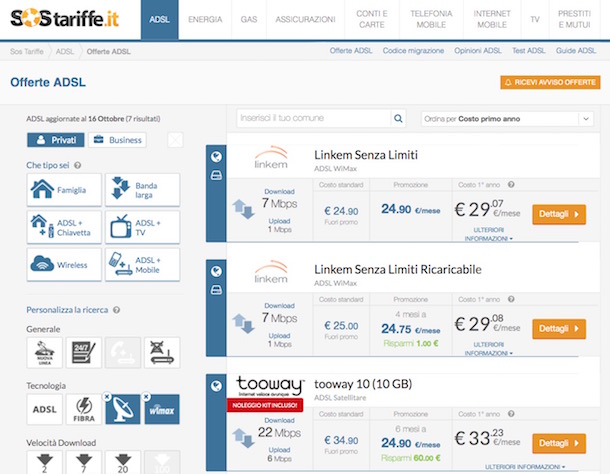This screenshot has height=474, width=610.
Task: Open the Energia main menu
Action: pyautogui.click(x=205, y=19)
